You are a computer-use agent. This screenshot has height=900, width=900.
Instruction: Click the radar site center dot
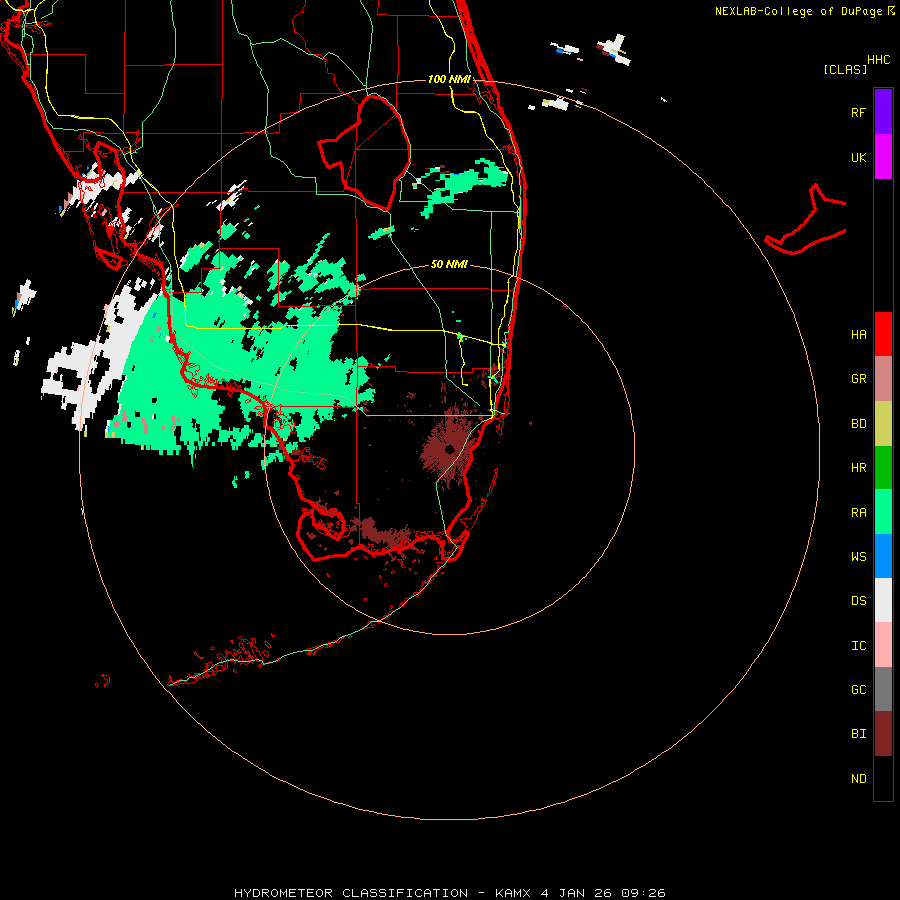[x=449, y=449]
